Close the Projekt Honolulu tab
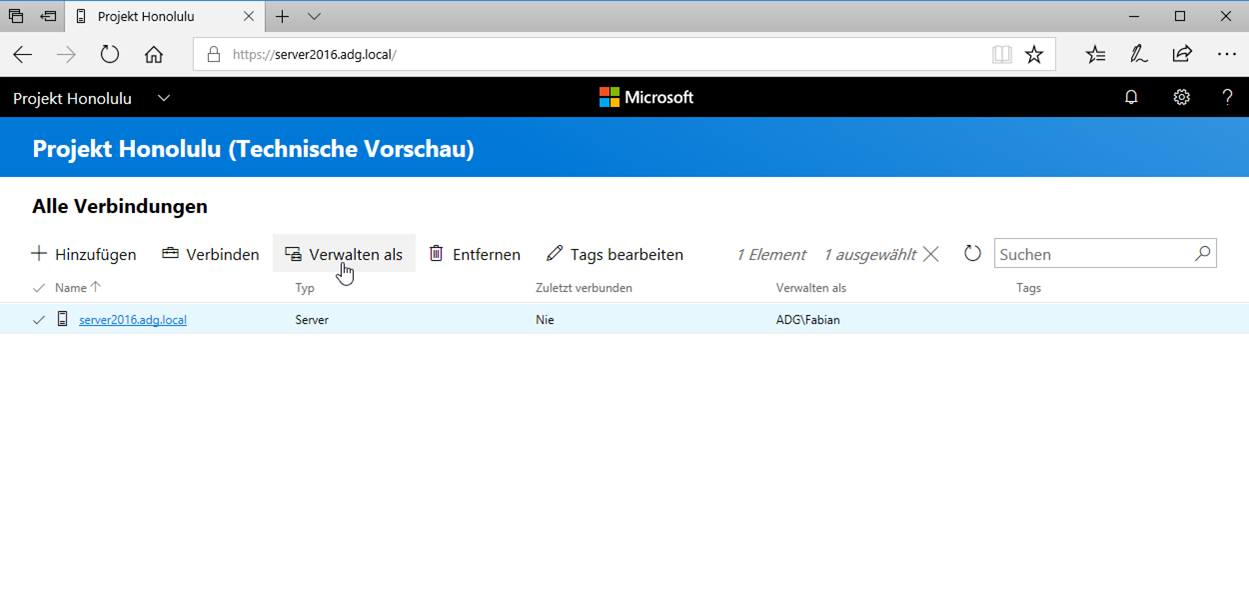Image resolution: width=1249 pixels, height=589 pixels. coord(250,17)
